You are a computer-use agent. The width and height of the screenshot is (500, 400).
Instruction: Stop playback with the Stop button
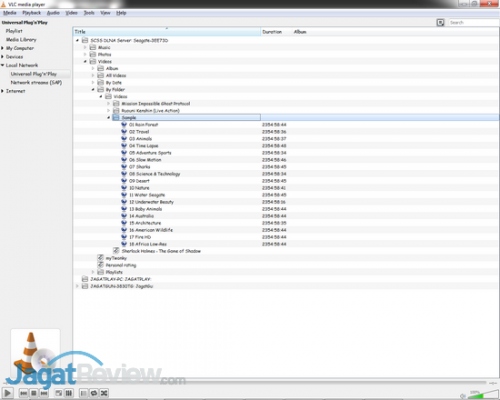tap(34, 393)
